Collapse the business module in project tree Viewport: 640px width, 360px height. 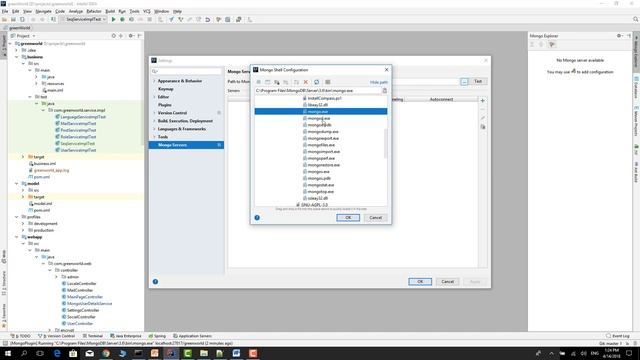[x=17, y=57]
